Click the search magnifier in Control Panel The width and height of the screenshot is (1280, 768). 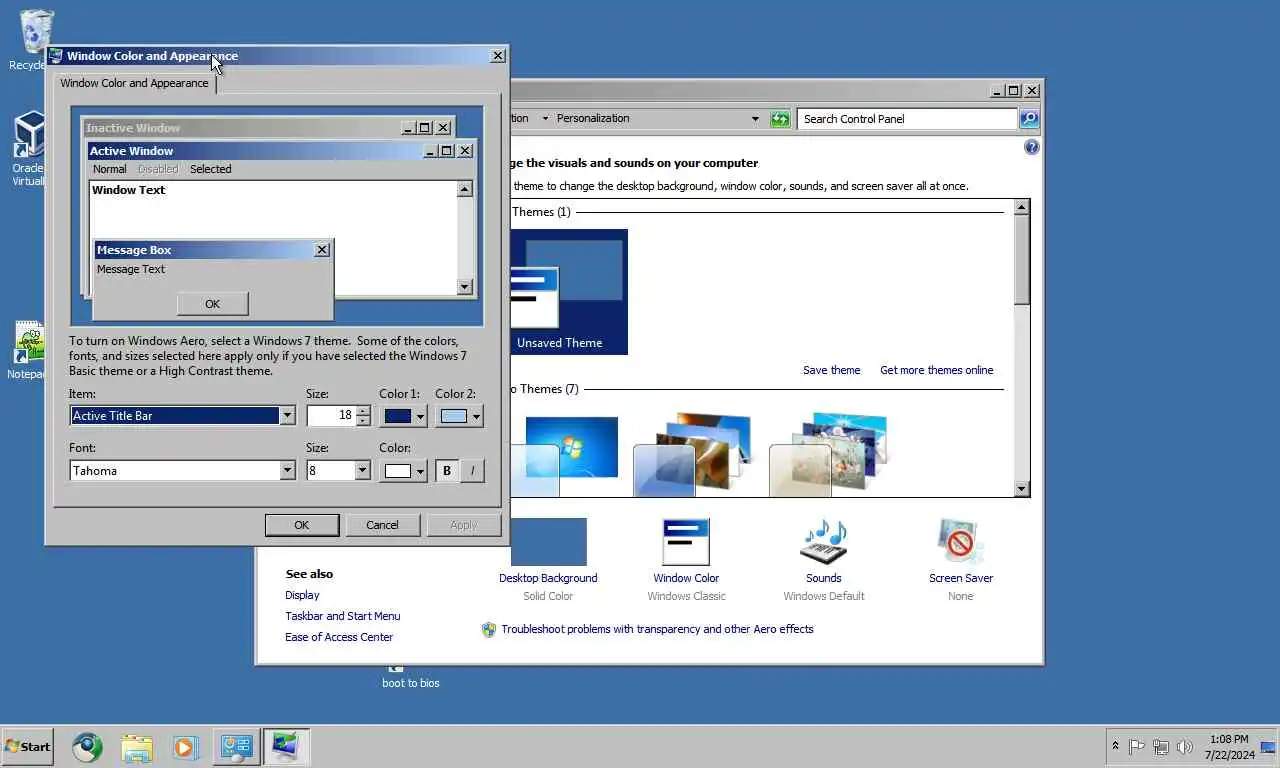(1029, 119)
